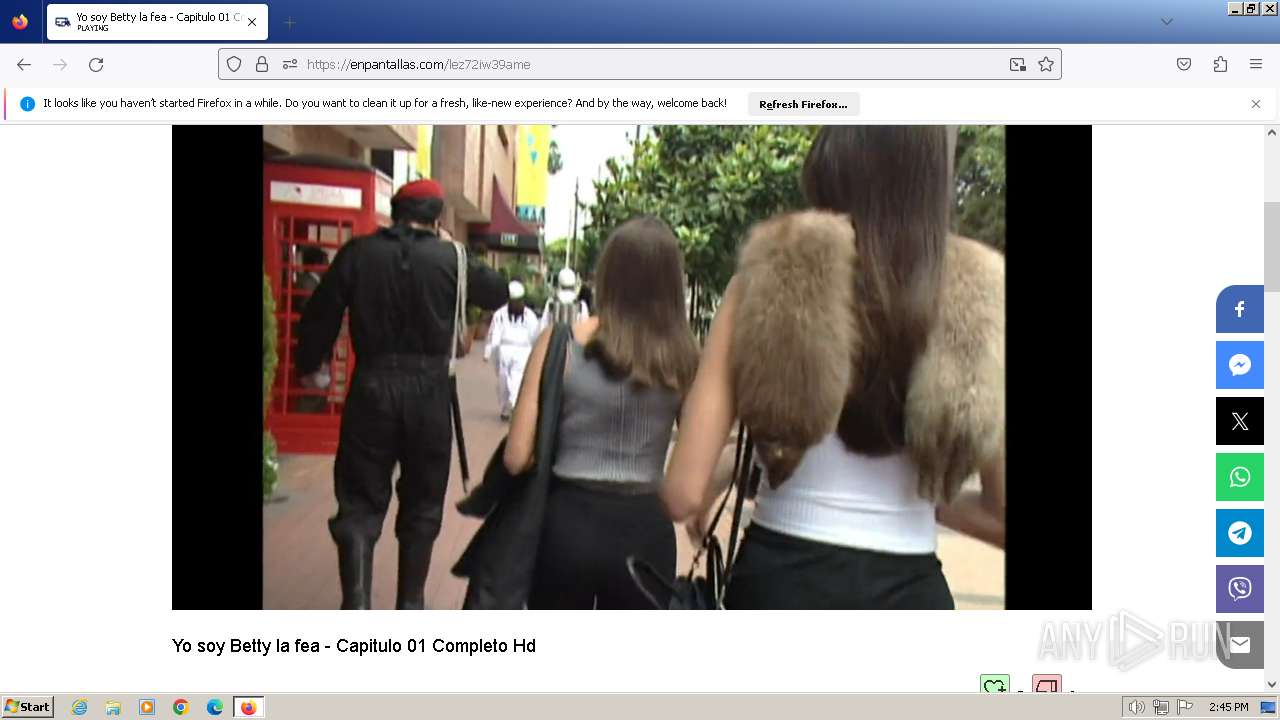
Task: Open network status tray icon
Action: 1161,707
